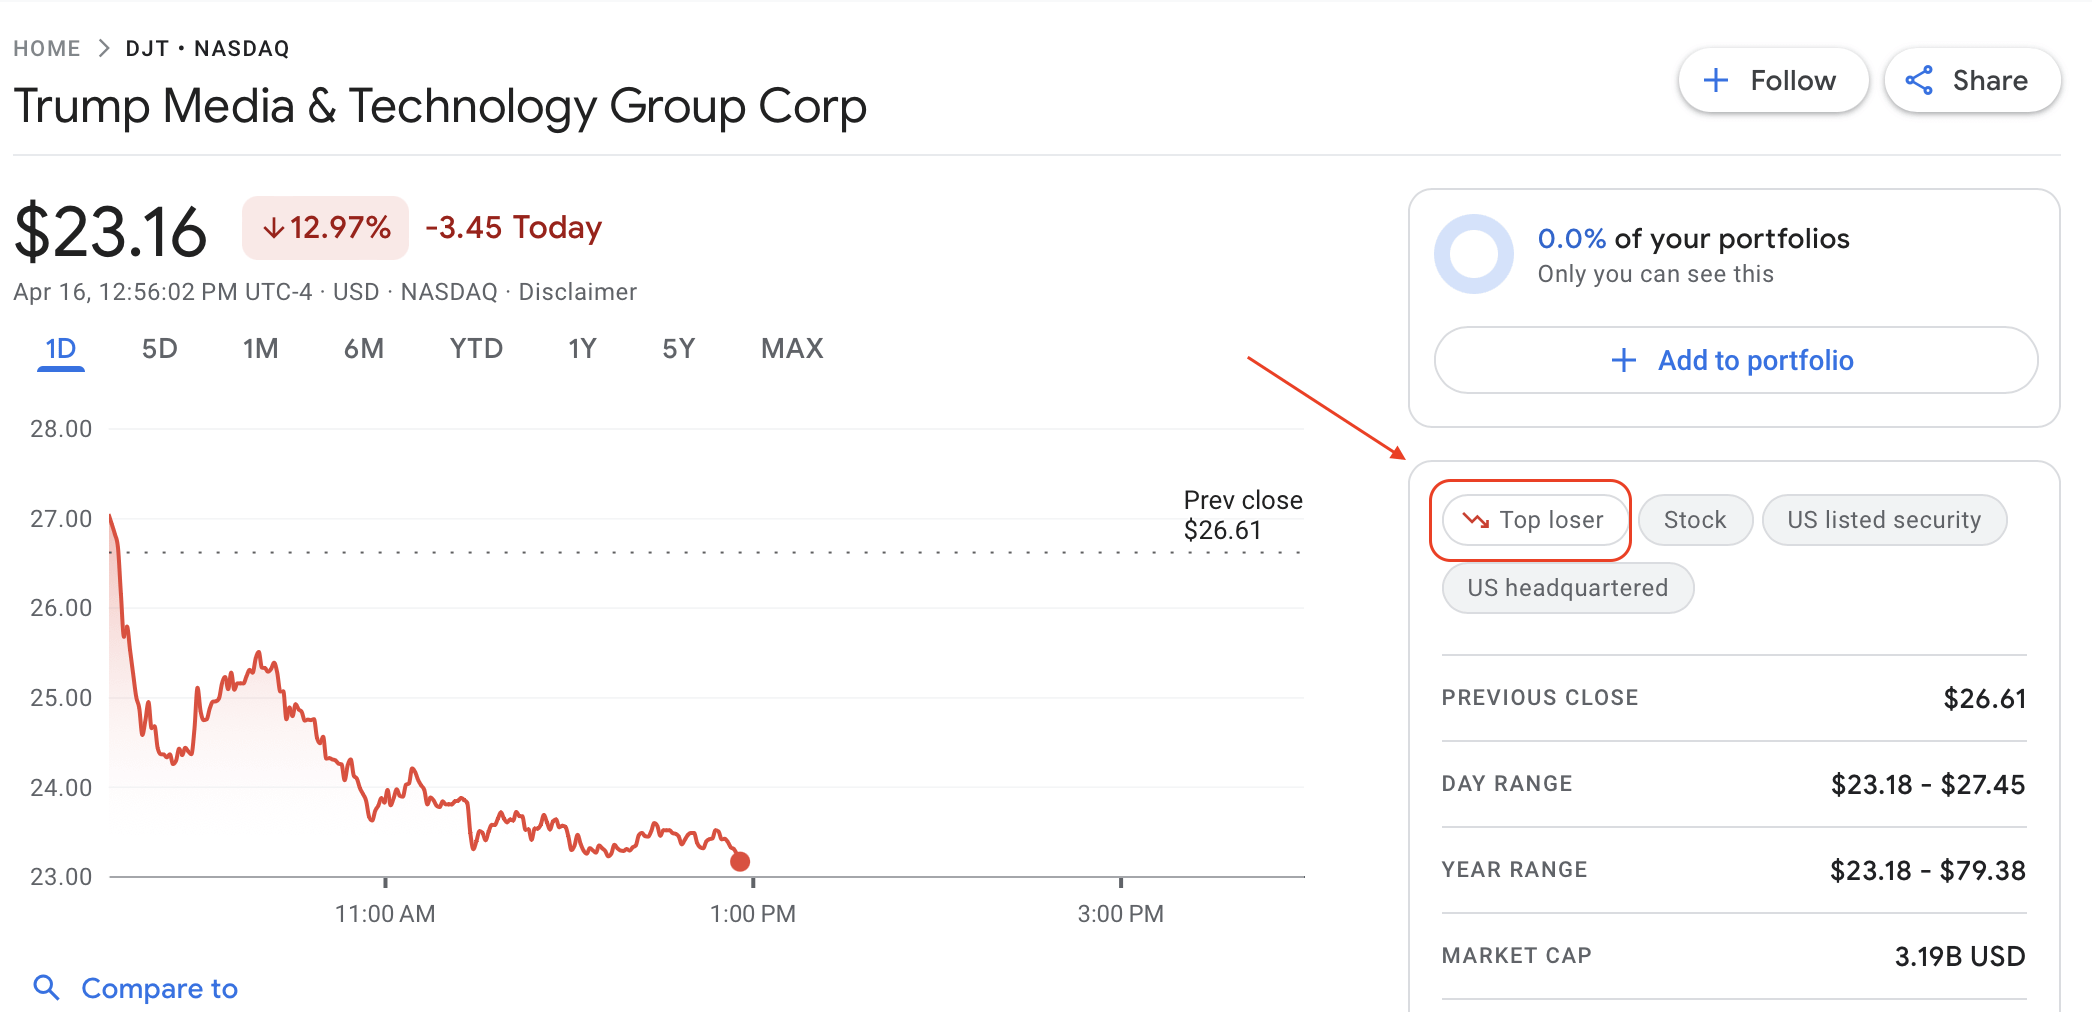Show the MAX chart range
This screenshot has height=1012, width=2092.
(x=792, y=349)
